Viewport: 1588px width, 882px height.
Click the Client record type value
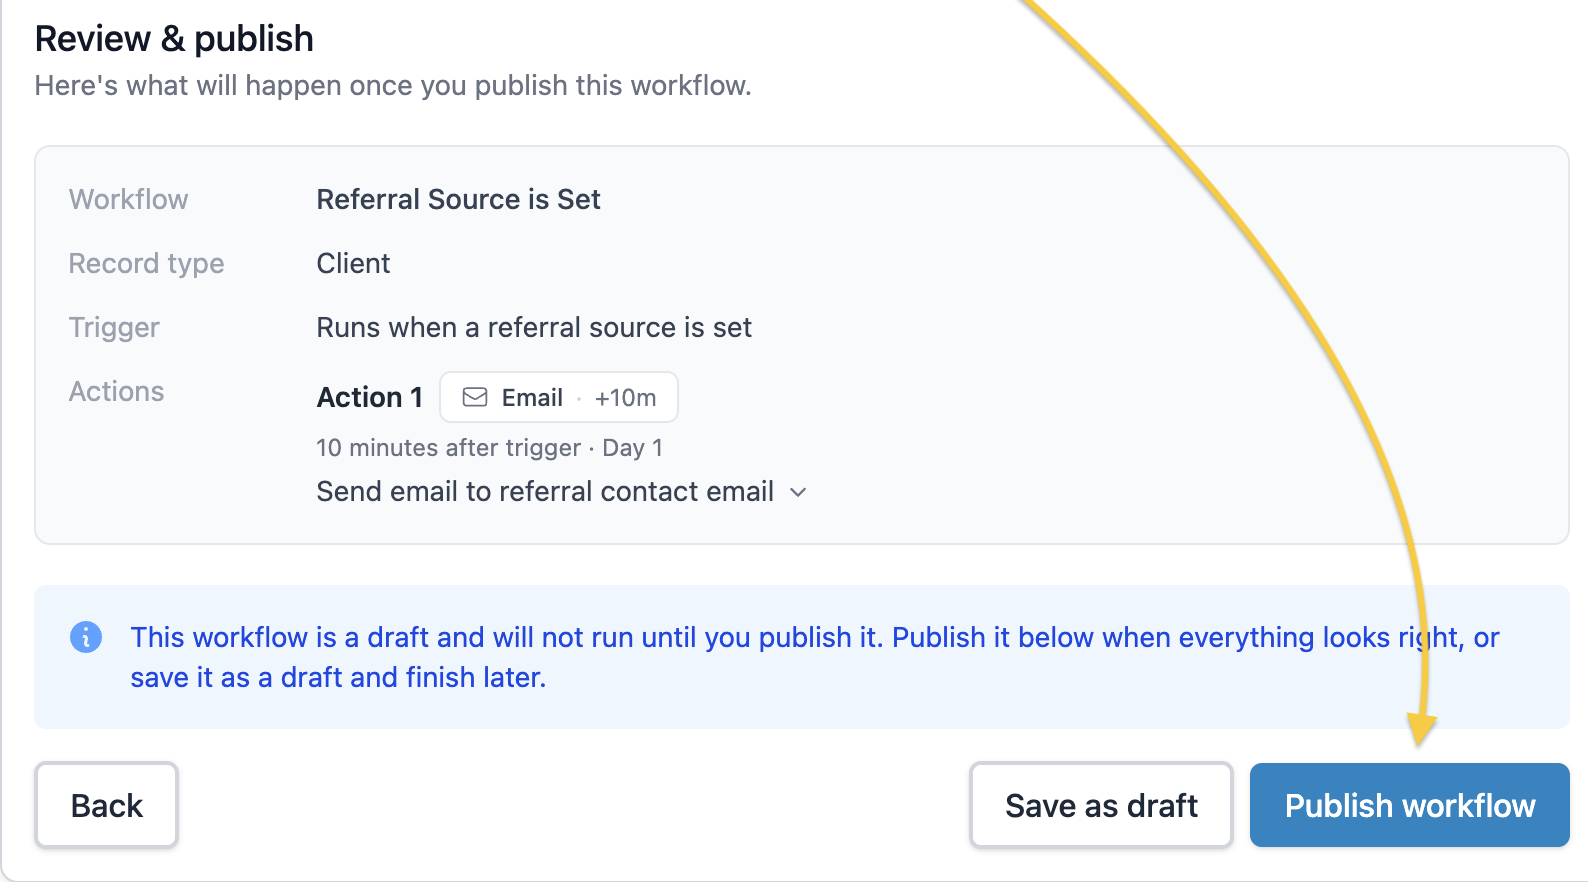[x=353, y=263]
